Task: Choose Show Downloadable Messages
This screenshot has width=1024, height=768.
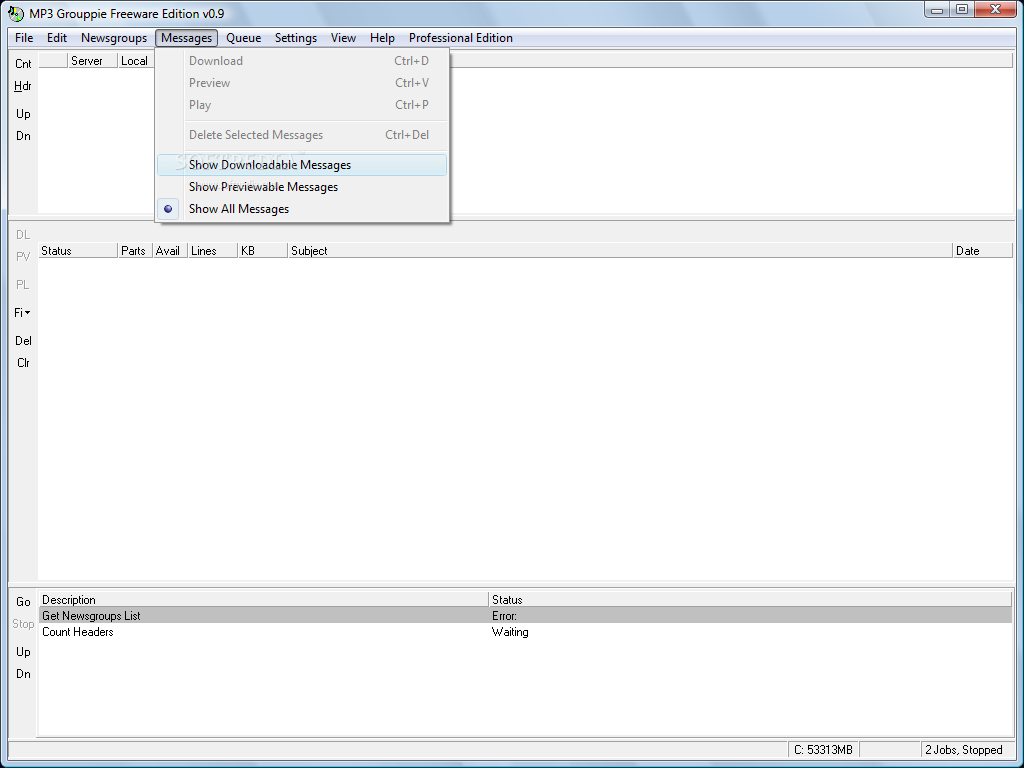Action: pyautogui.click(x=302, y=165)
